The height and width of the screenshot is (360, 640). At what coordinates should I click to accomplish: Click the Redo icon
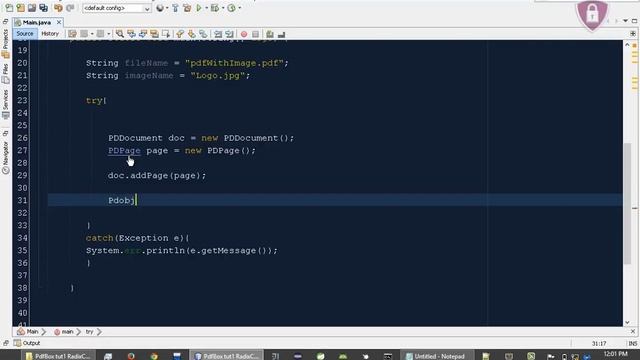(x=70, y=8)
